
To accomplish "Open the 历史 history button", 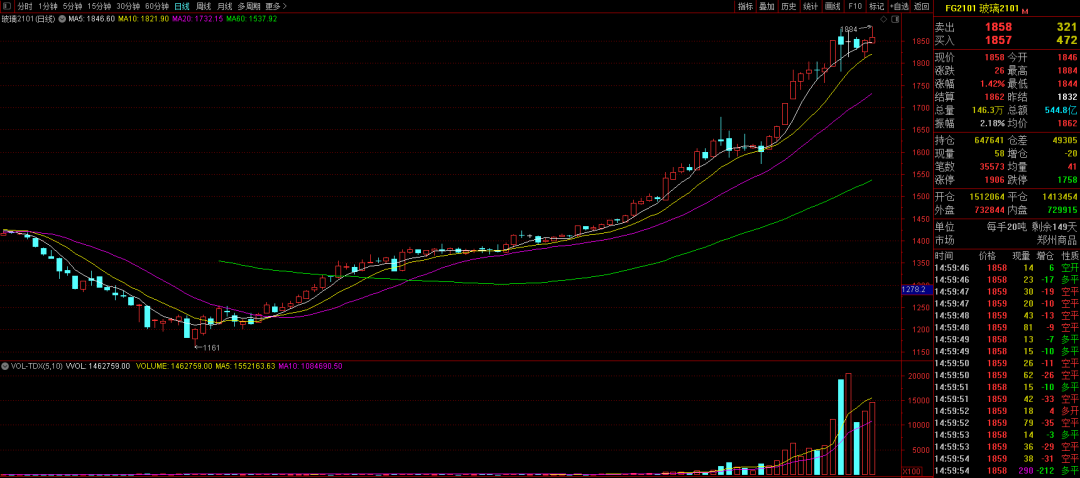I will (x=789, y=6).
